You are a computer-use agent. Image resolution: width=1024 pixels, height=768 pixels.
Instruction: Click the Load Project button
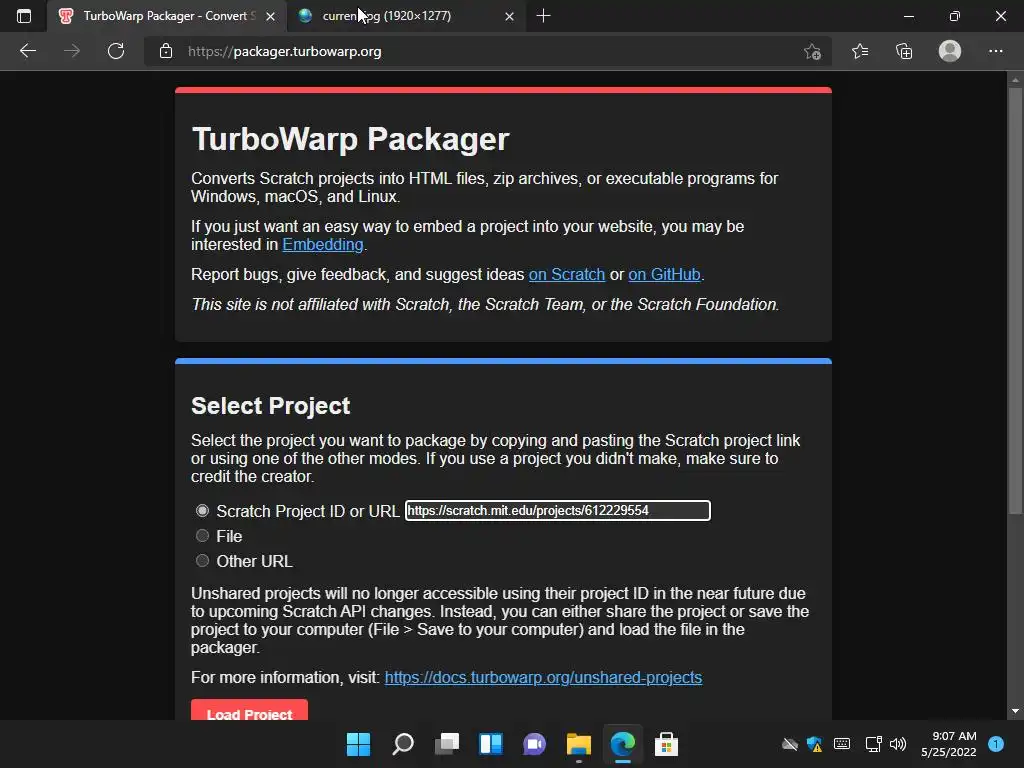(249, 711)
